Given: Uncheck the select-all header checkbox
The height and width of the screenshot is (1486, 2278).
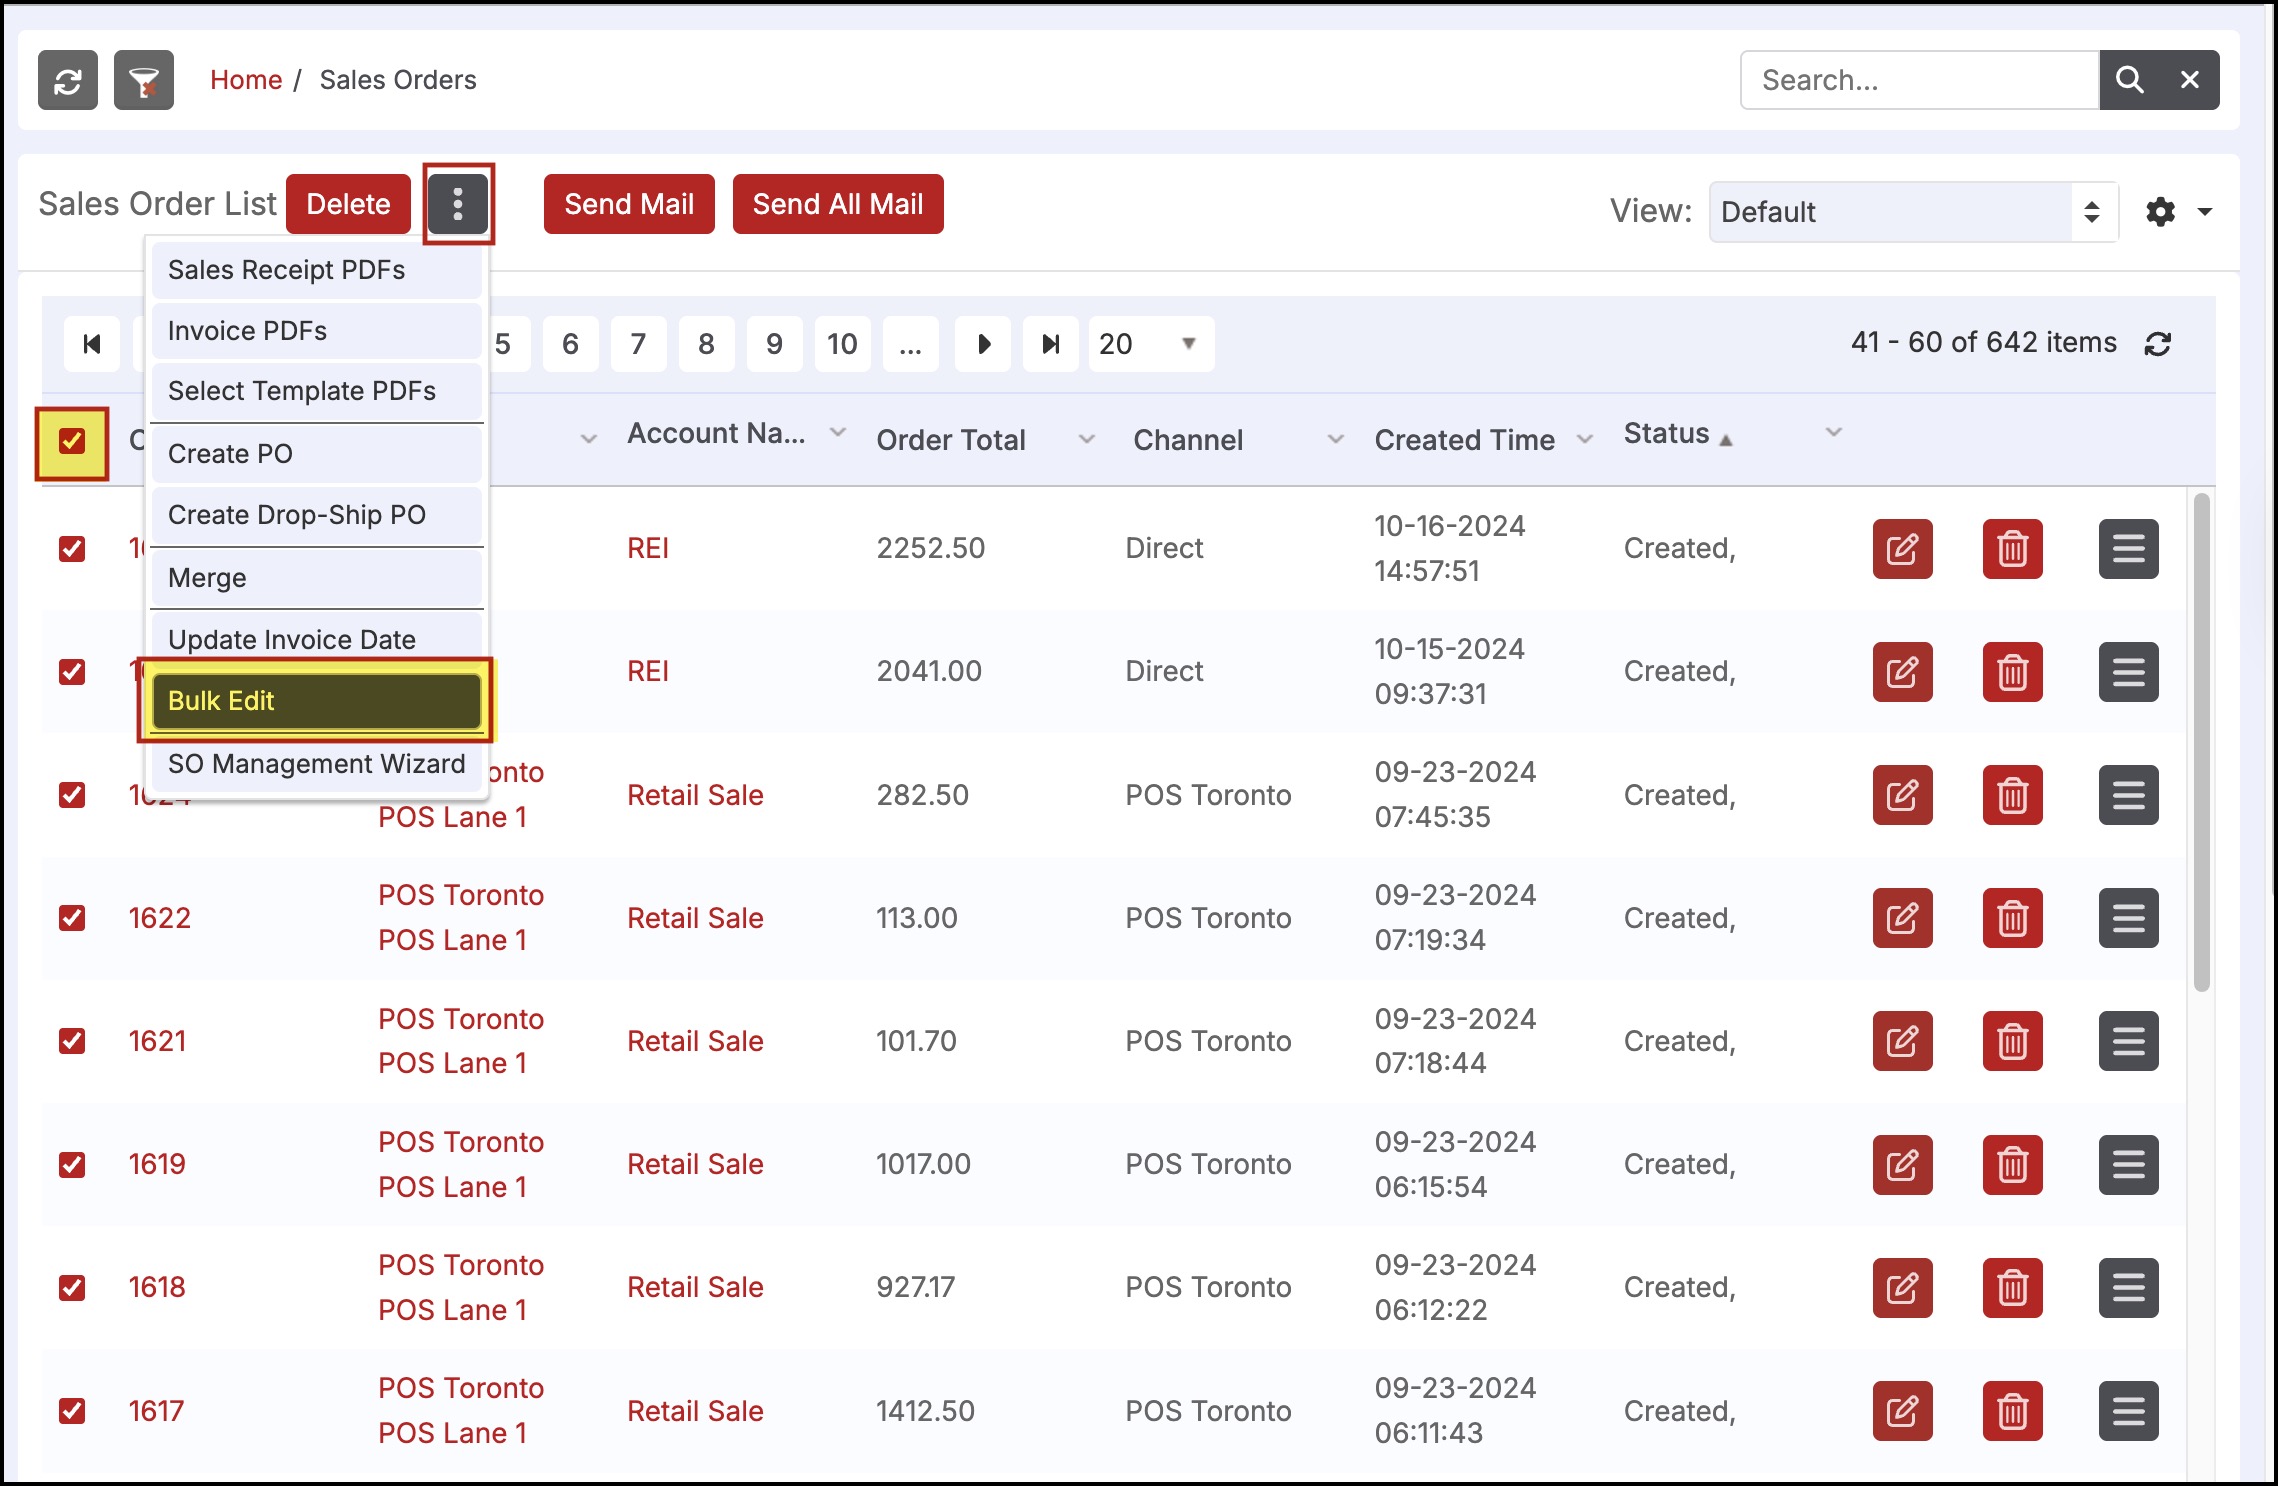Looking at the screenshot, I should pos(72,441).
